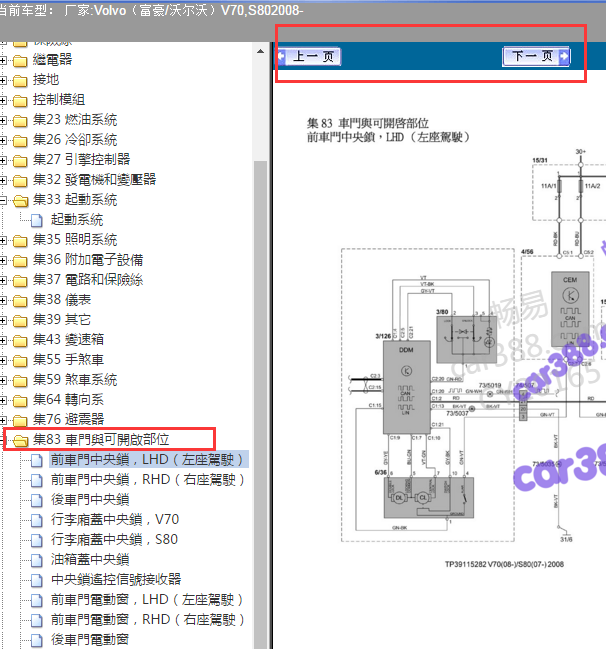Expand 集36 附加電子設備 node
The width and height of the screenshot is (606, 649).
tap(2, 260)
